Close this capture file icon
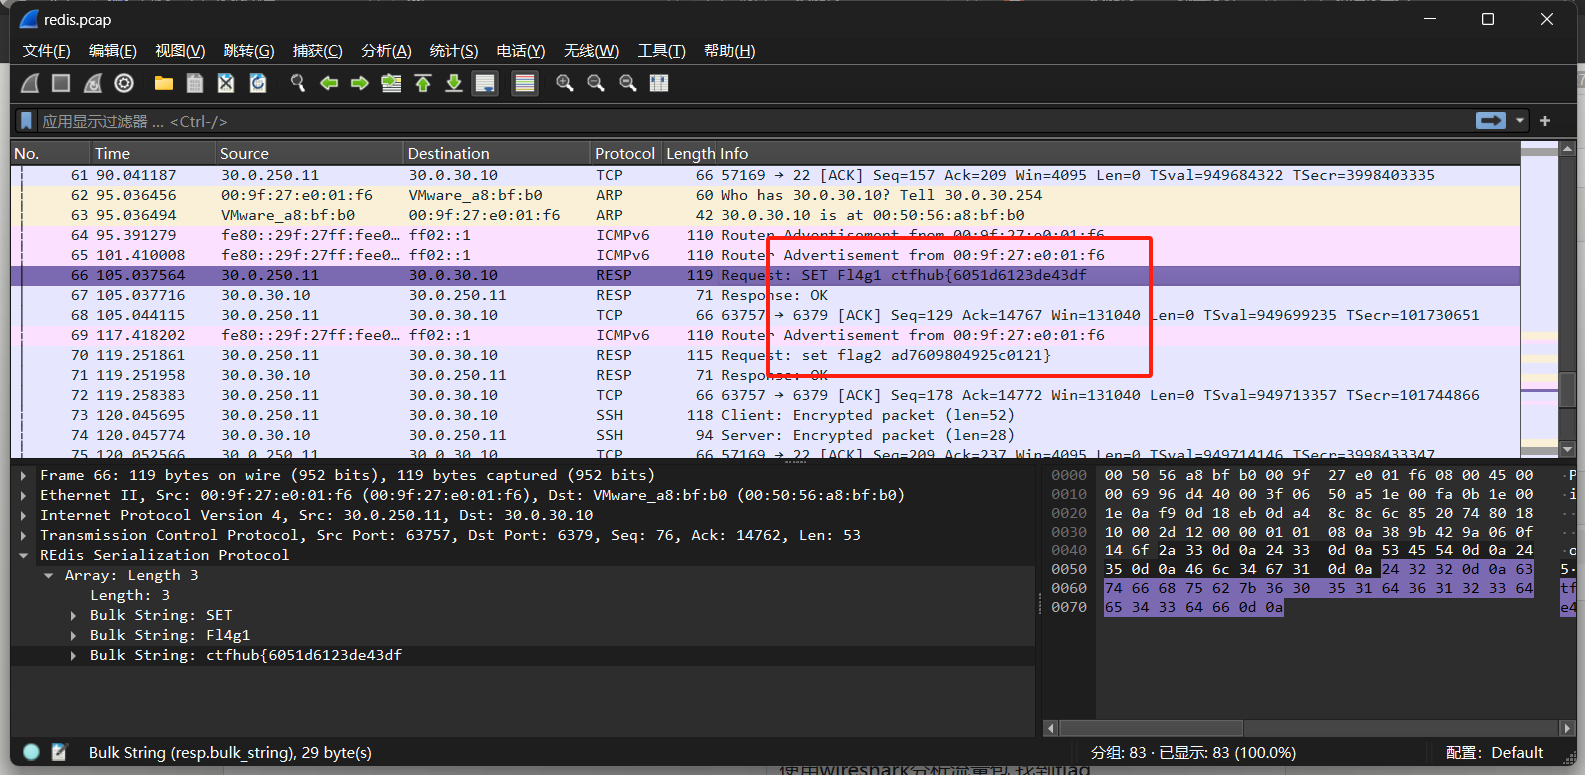 click(226, 83)
